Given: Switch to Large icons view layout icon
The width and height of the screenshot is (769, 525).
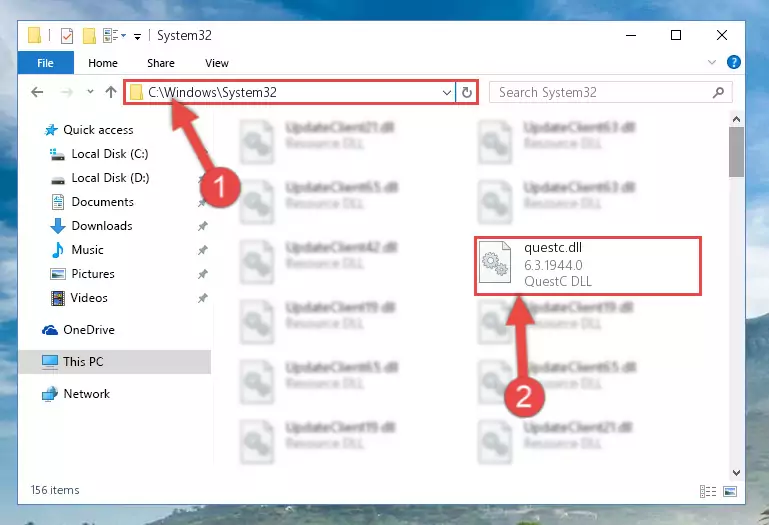Looking at the screenshot, I should point(730,491).
